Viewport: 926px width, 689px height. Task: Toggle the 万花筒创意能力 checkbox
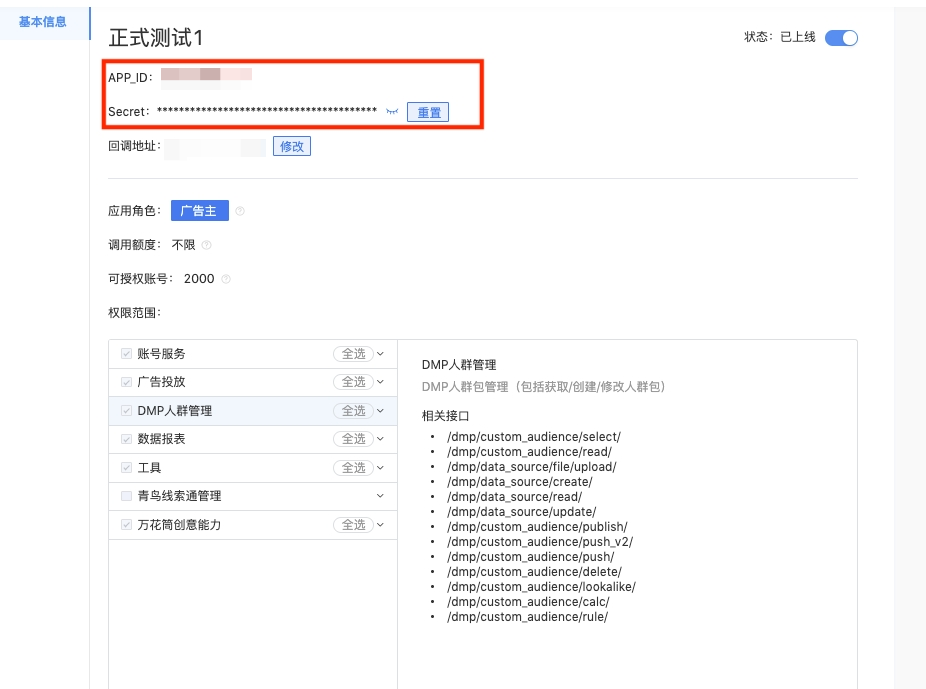pos(126,525)
